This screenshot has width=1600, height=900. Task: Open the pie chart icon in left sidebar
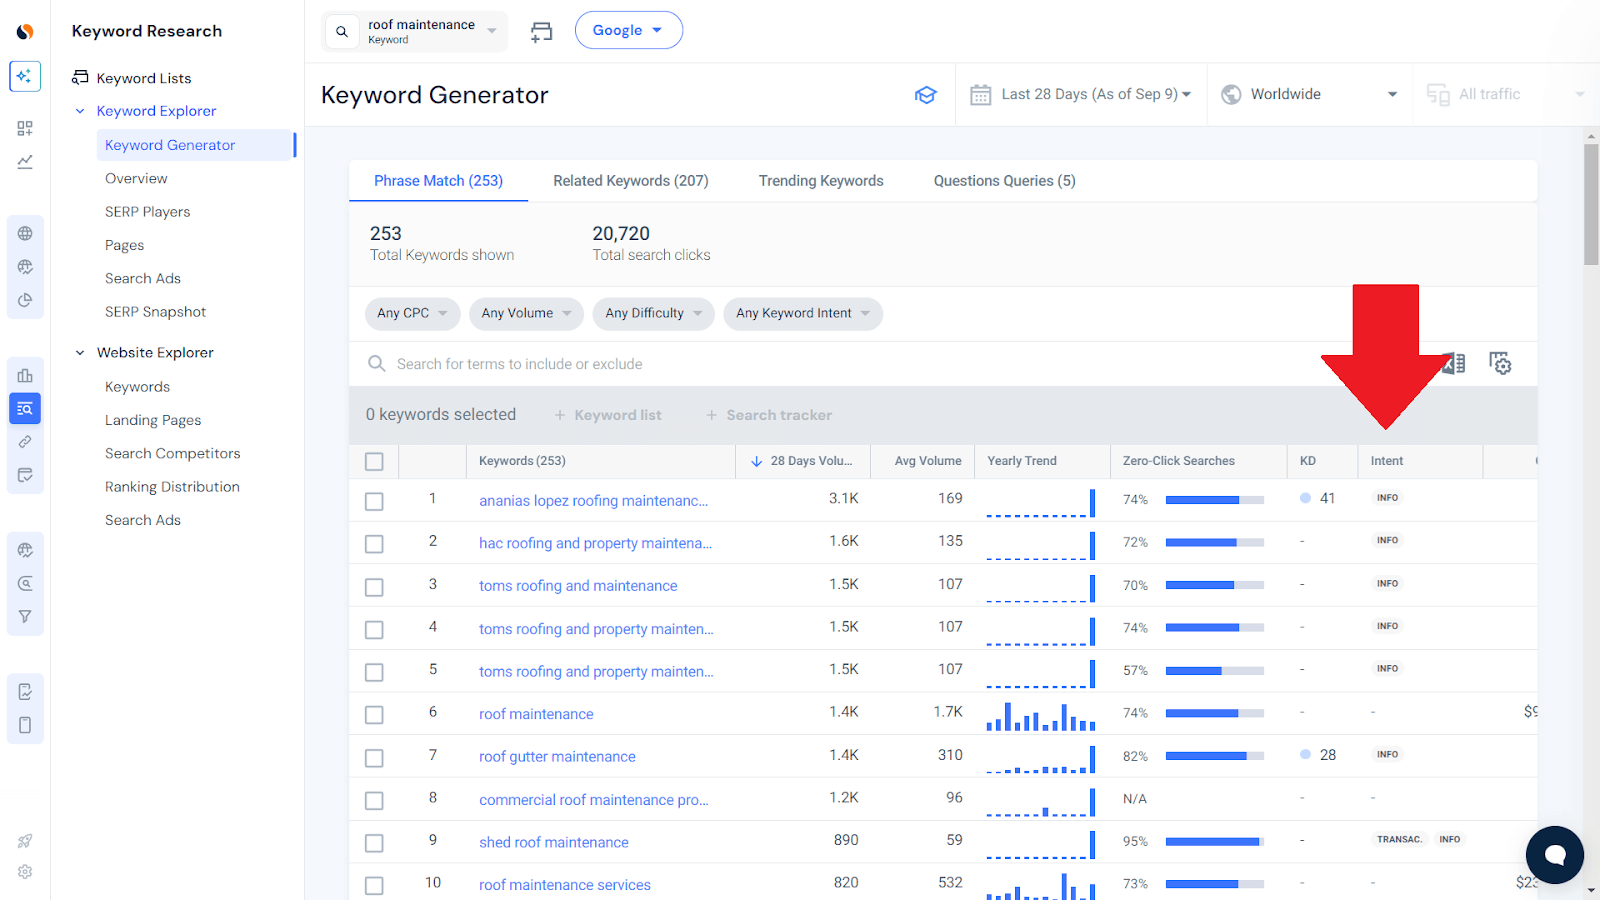pyautogui.click(x=25, y=299)
